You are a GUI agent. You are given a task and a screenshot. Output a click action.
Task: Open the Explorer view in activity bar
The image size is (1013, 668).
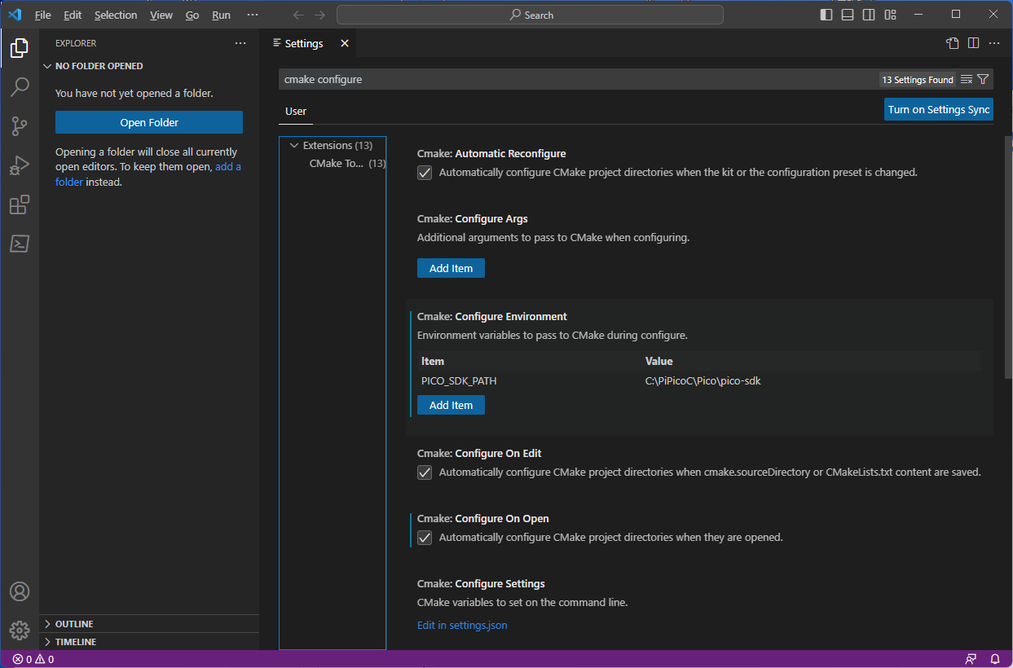click(x=19, y=48)
